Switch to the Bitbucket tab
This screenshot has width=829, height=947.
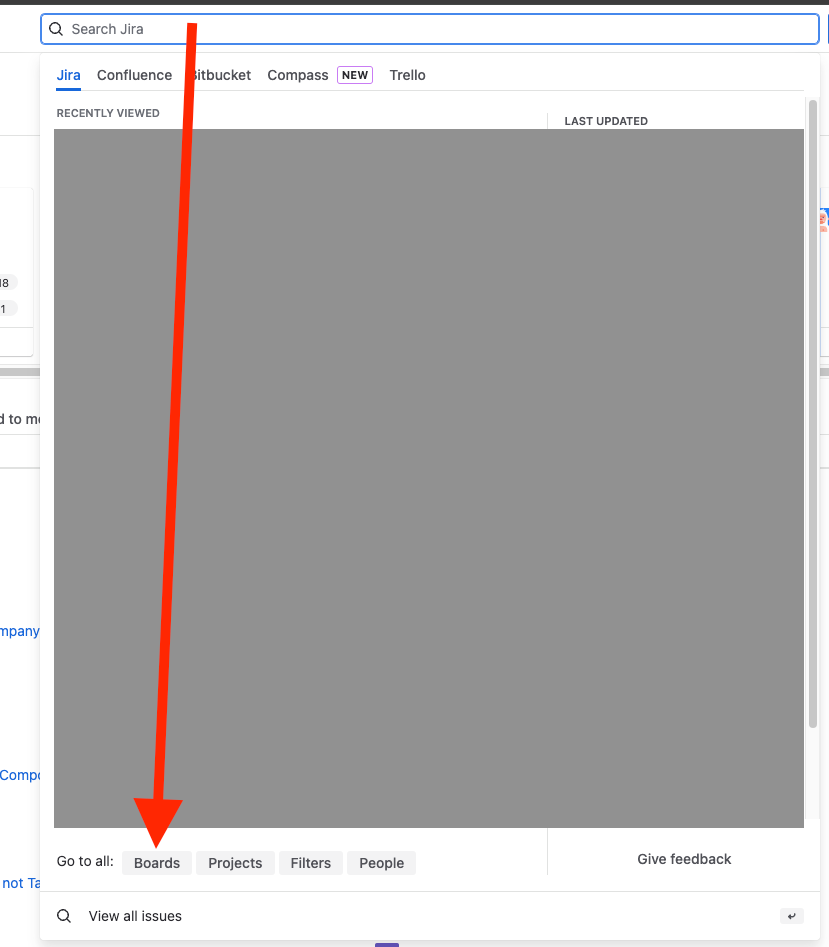[x=220, y=75]
